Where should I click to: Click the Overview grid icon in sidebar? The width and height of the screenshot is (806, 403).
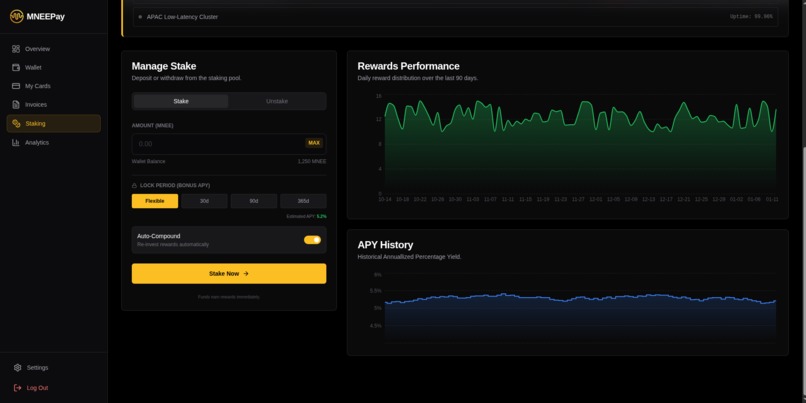tap(16, 49)
